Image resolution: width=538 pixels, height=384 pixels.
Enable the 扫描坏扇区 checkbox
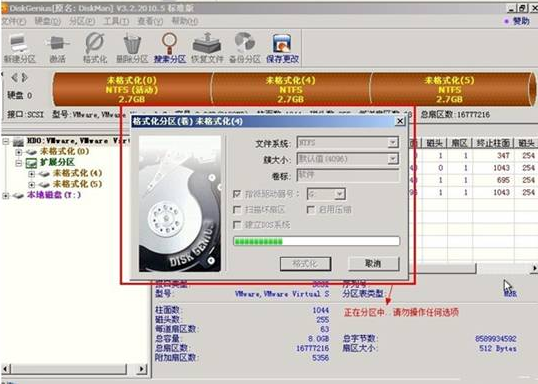tap(237, 209)
